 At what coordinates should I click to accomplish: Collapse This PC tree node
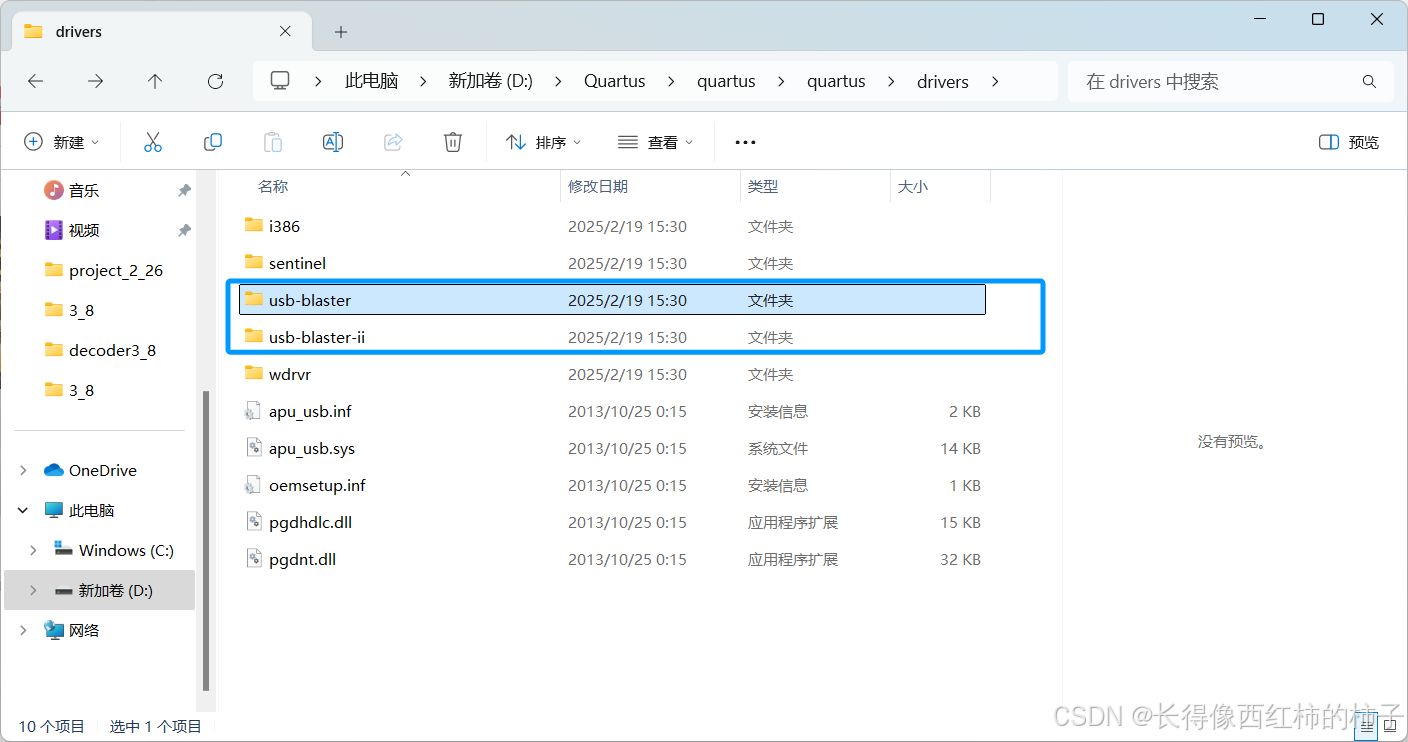(24, 510)
